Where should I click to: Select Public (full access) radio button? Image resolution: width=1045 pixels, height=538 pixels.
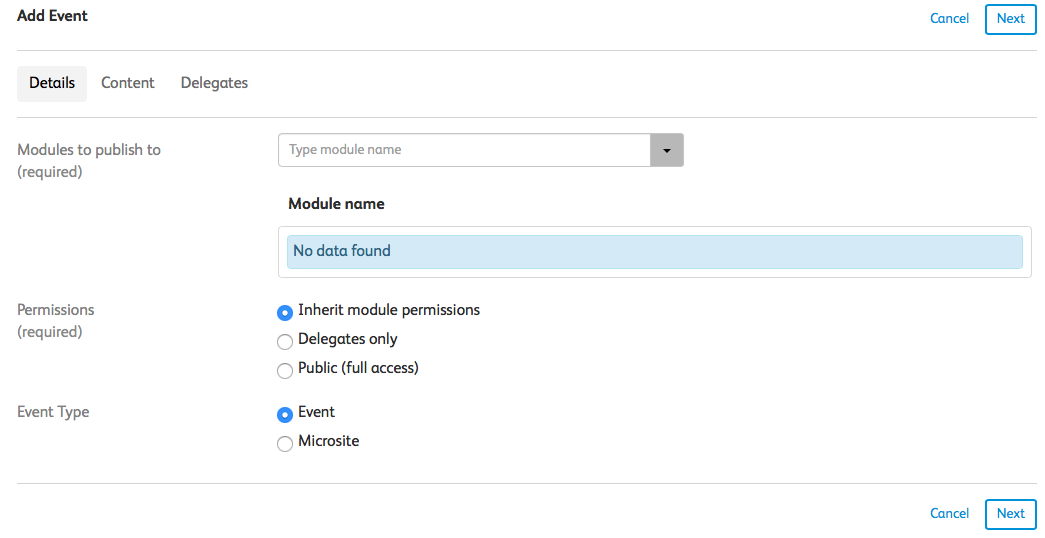285,370
